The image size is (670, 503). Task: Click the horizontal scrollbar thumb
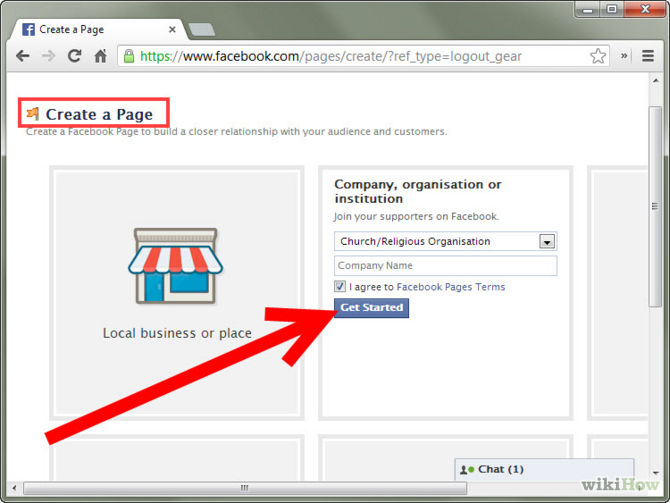point(245,488)
